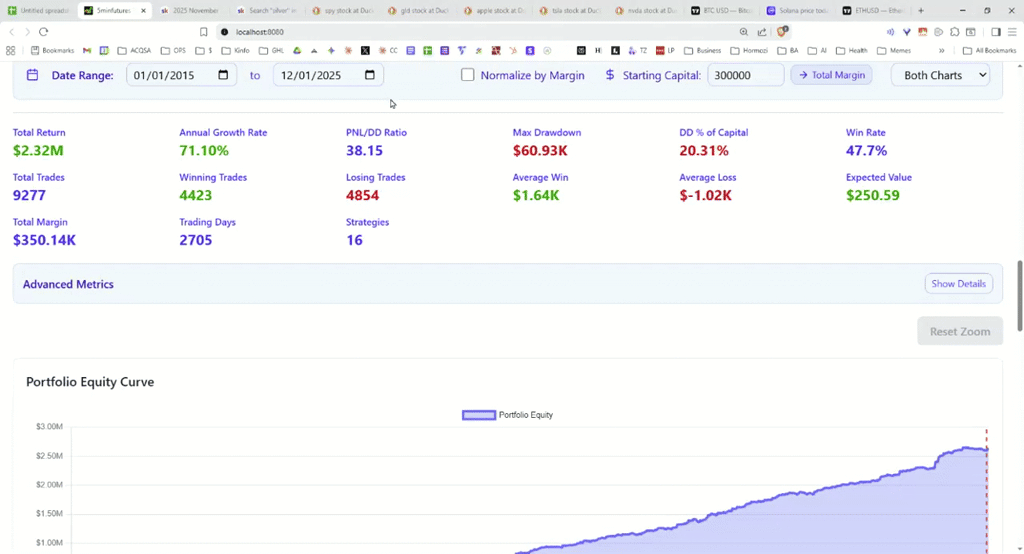The image size is (1024, 554).
Task: Click the Total Trades value 9277
Action: (x=29, y=195)
